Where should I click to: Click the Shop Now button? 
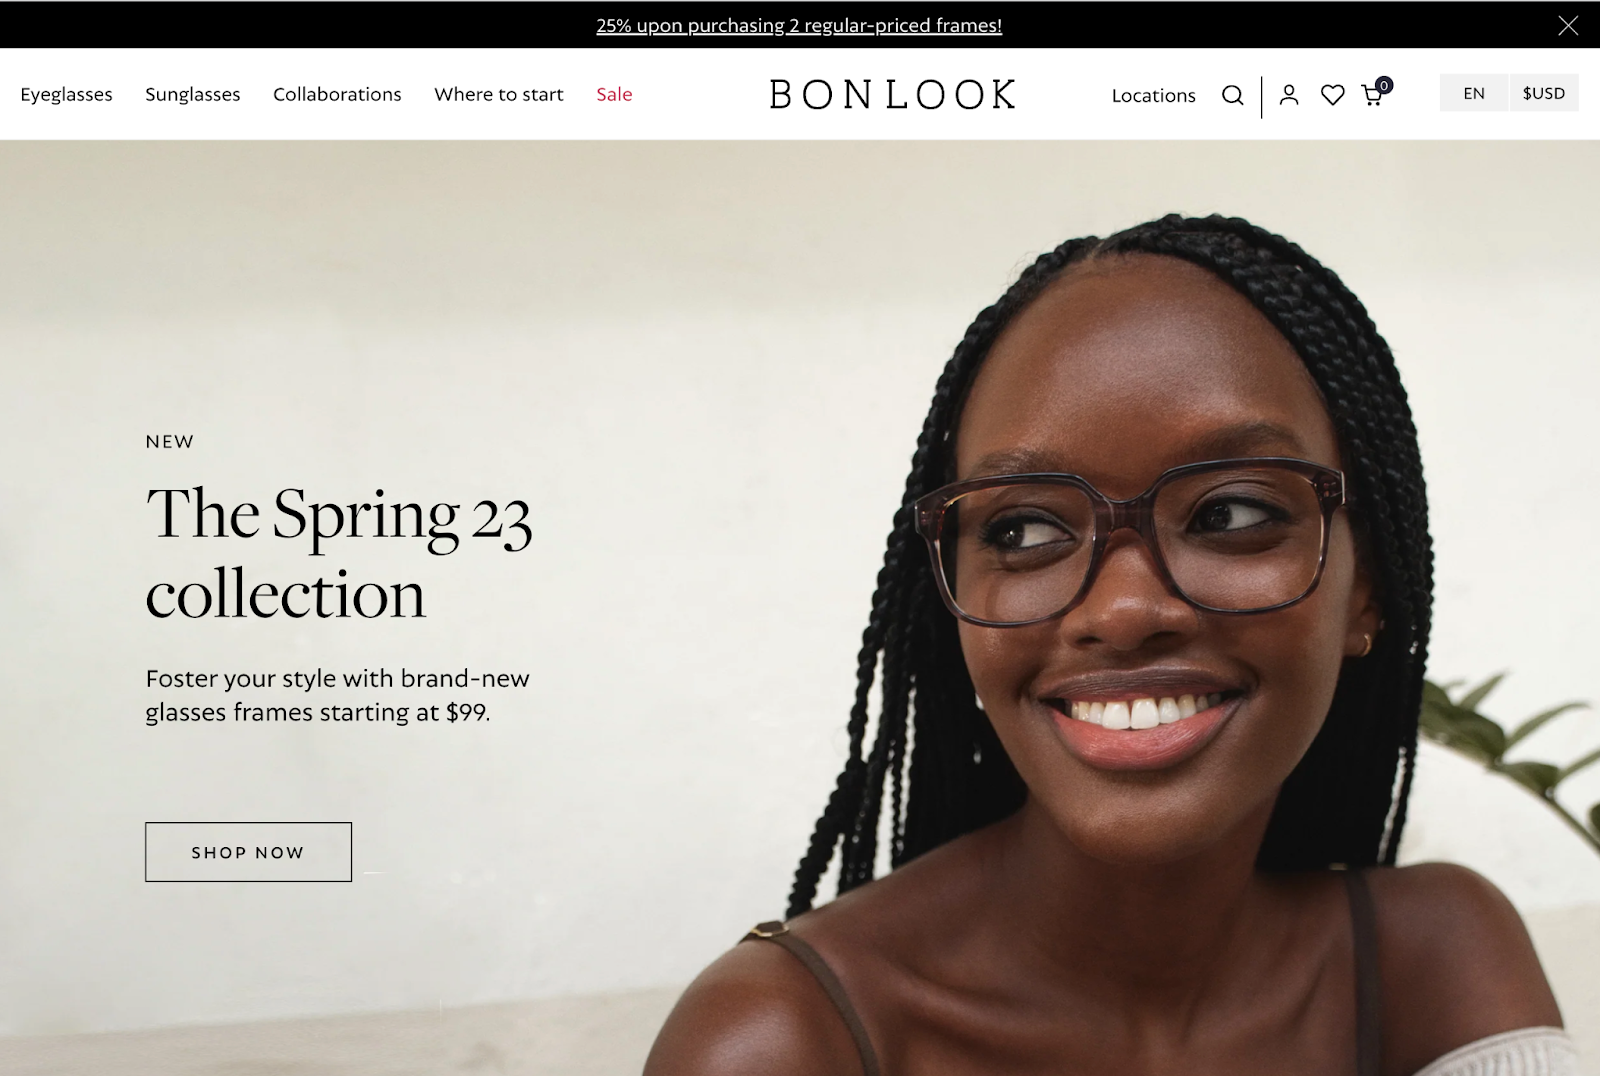pyautogui.click(x=248, y=852)
